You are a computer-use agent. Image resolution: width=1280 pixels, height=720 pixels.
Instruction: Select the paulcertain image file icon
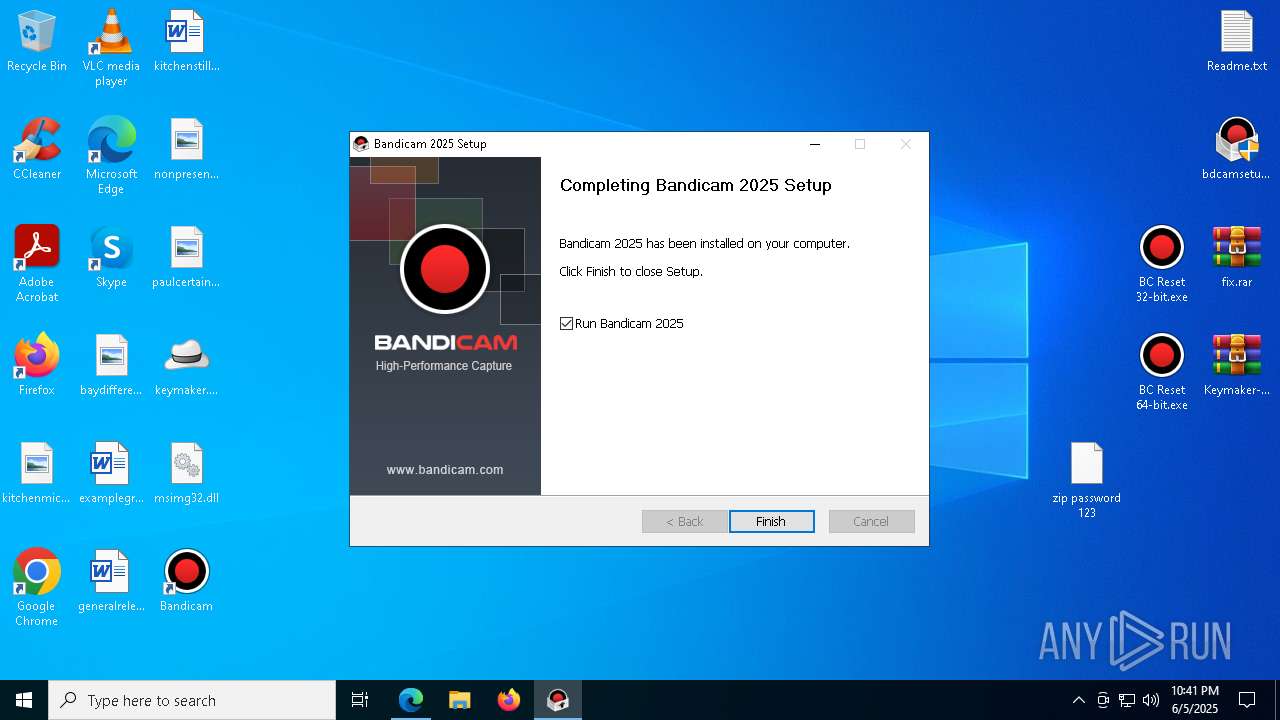pyautogui.click(x=186, y=258)
